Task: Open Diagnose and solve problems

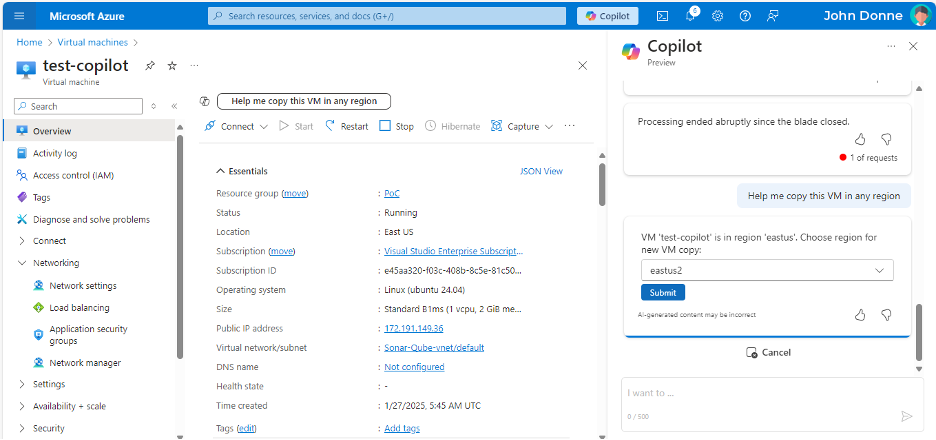Action: [90, 219]
